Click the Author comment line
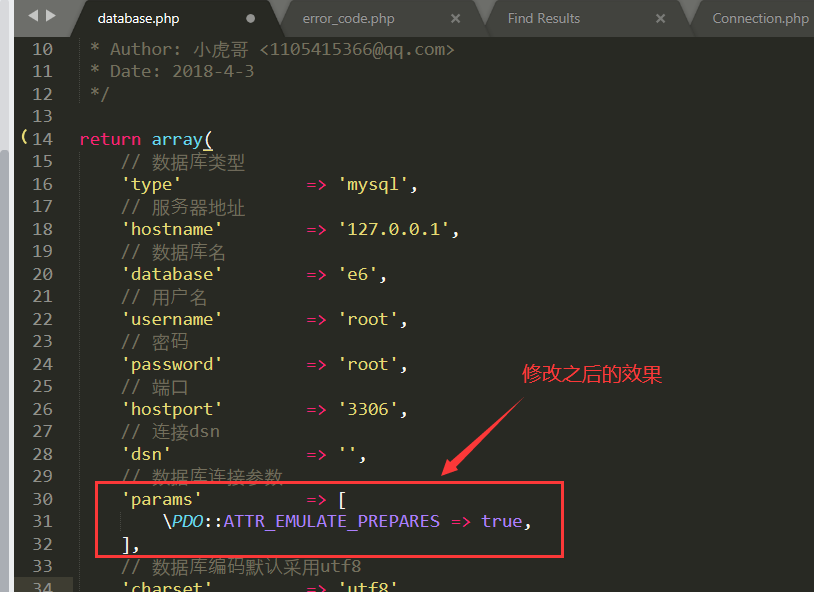Viewport: 814px width, 592px height. (273, 49)
